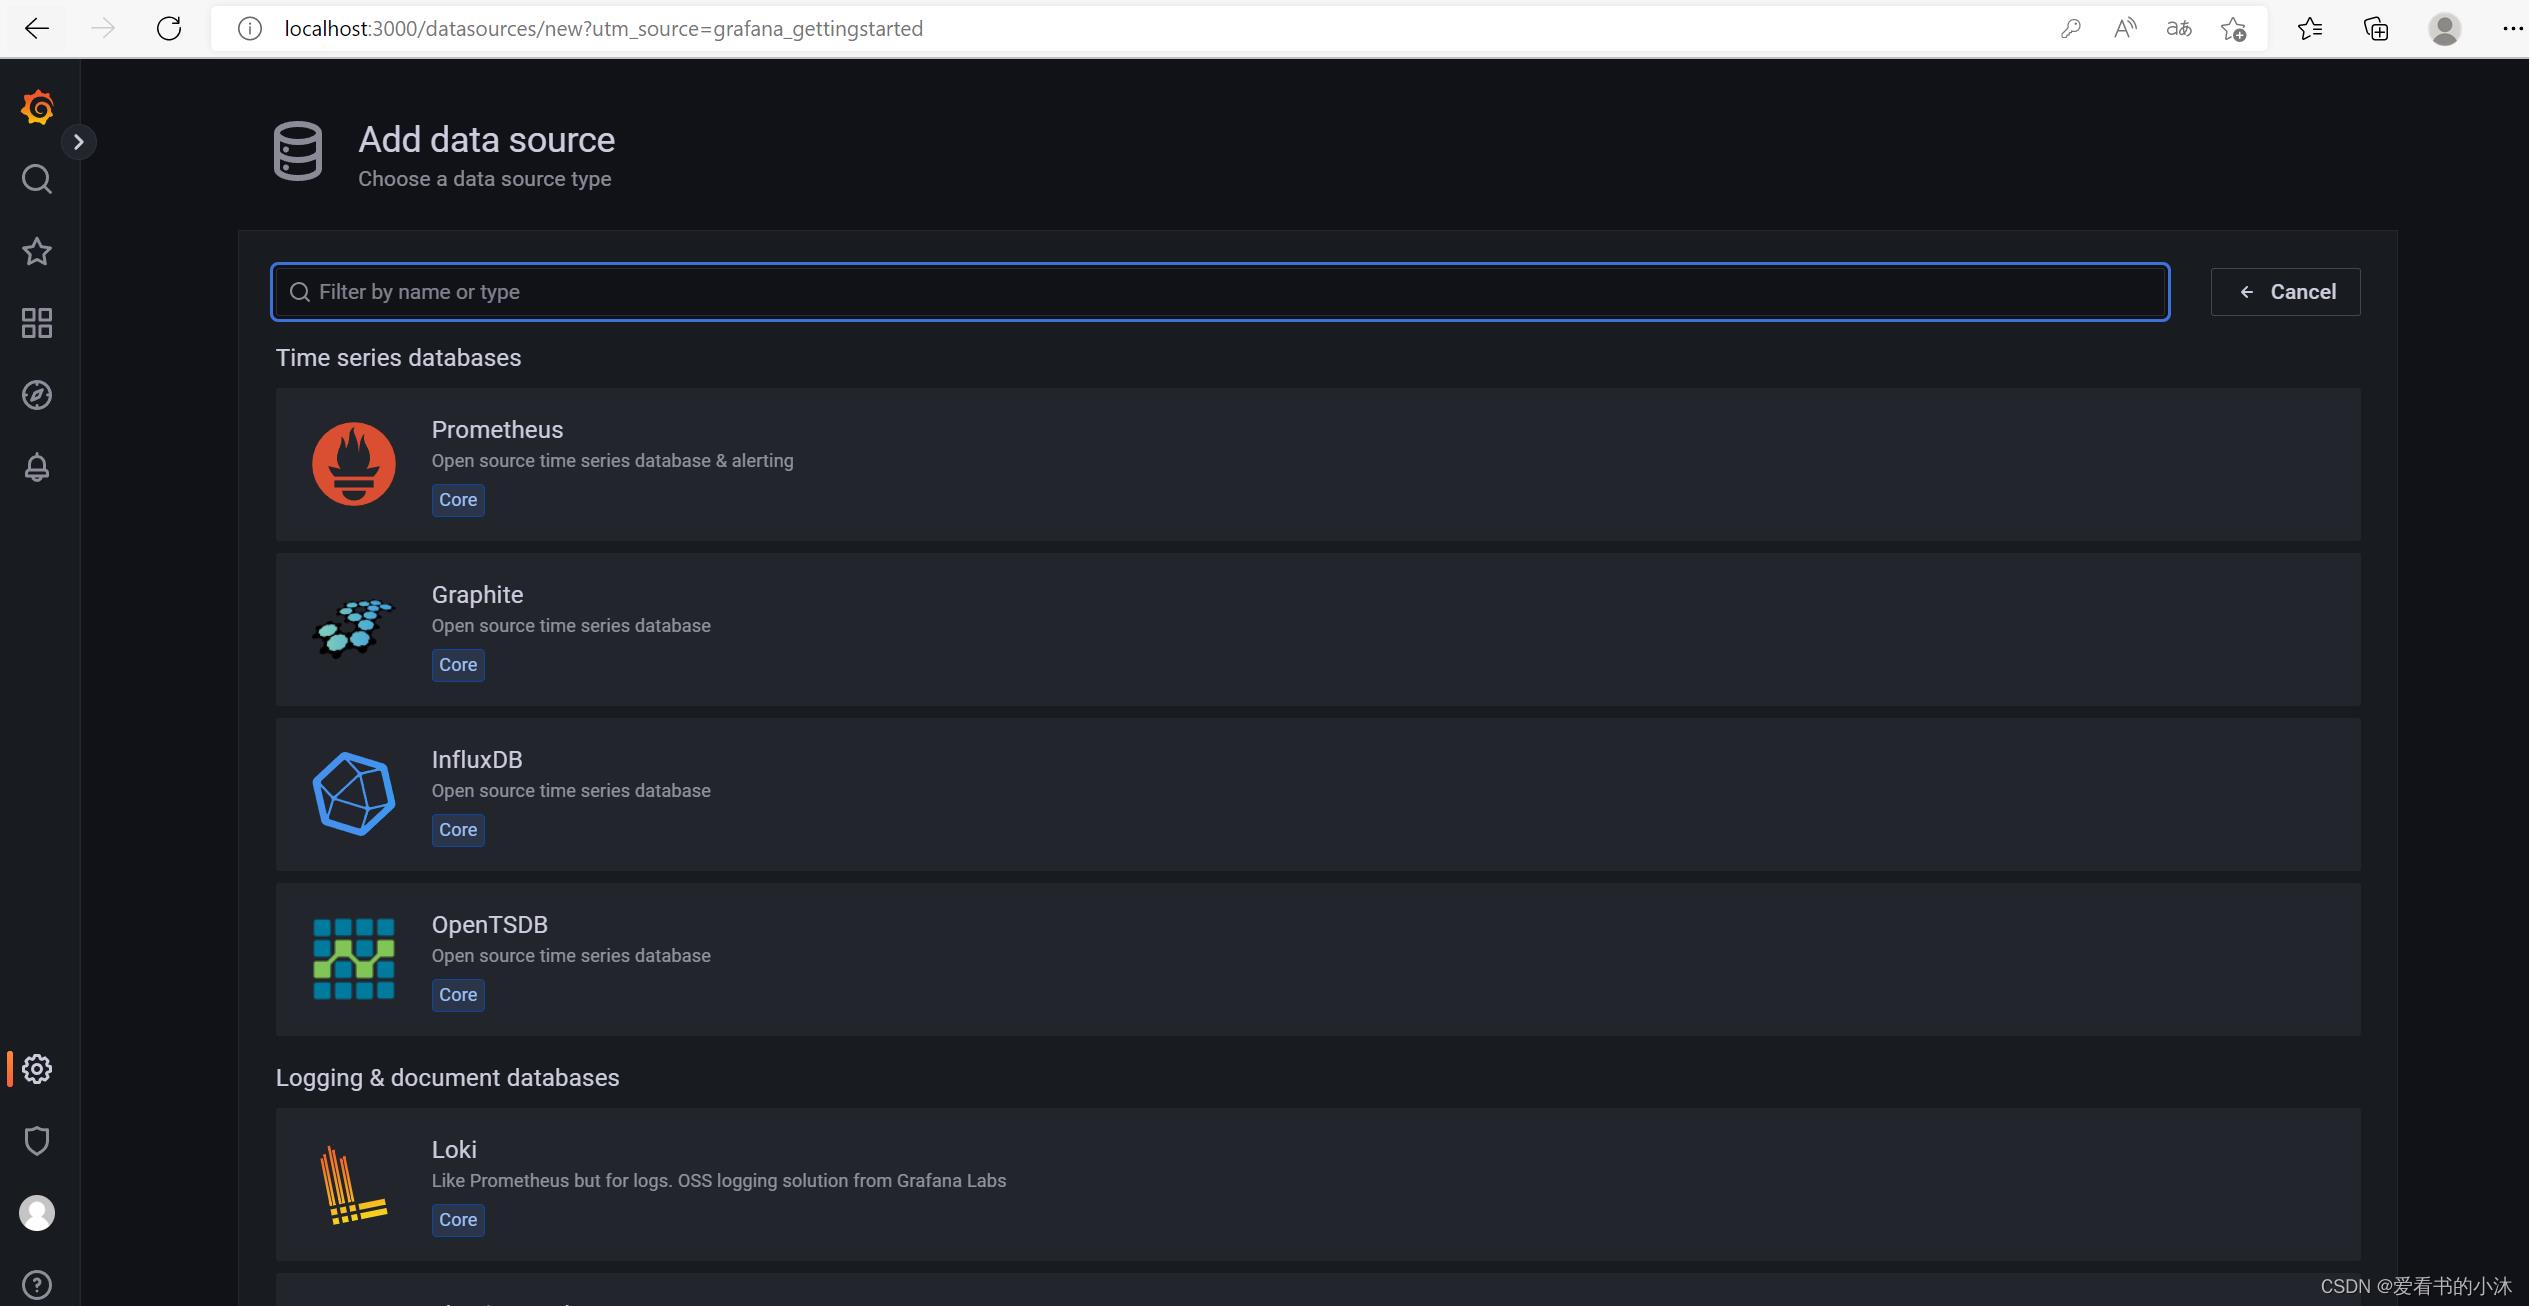Click 'Logging & document databases' heading
Image resolution: width=2529 pixels, height=1306 pixels.
point(447,1078)
